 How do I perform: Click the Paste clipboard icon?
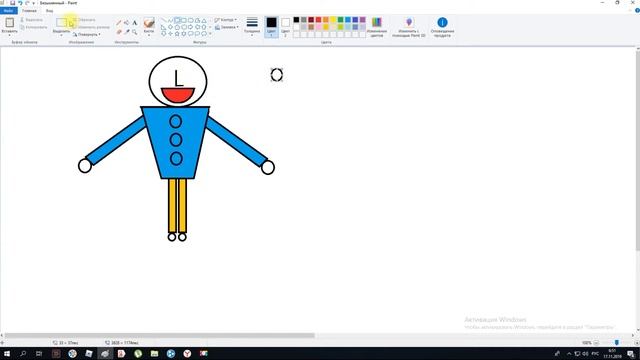pos(9,22)
